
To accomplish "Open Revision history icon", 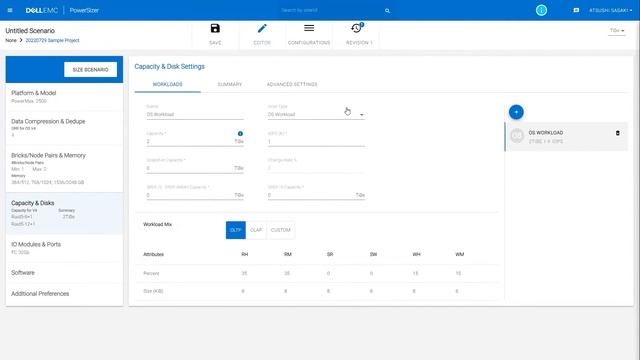I will [357, 28].
